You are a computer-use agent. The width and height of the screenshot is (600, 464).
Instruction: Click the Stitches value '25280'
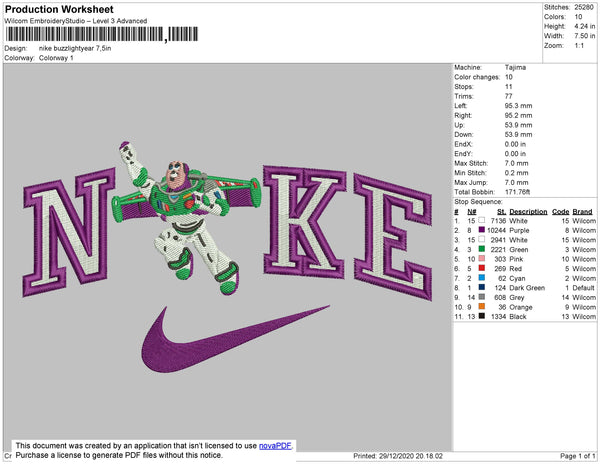tap(584, 7)
